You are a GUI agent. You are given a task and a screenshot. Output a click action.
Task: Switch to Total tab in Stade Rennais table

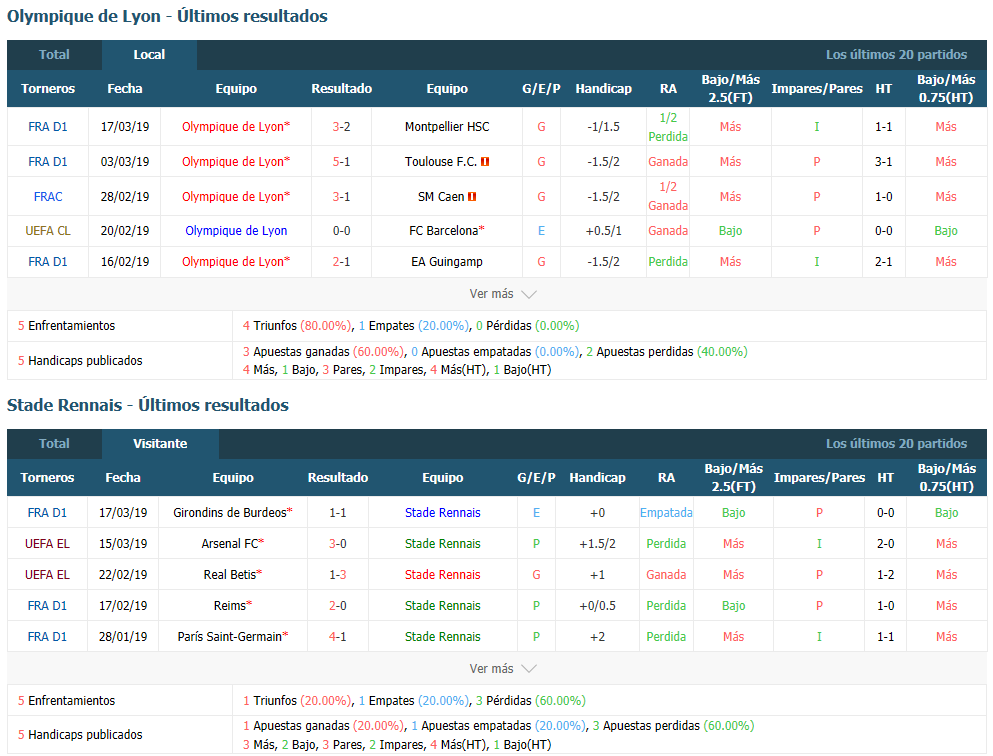pos(54,444)
